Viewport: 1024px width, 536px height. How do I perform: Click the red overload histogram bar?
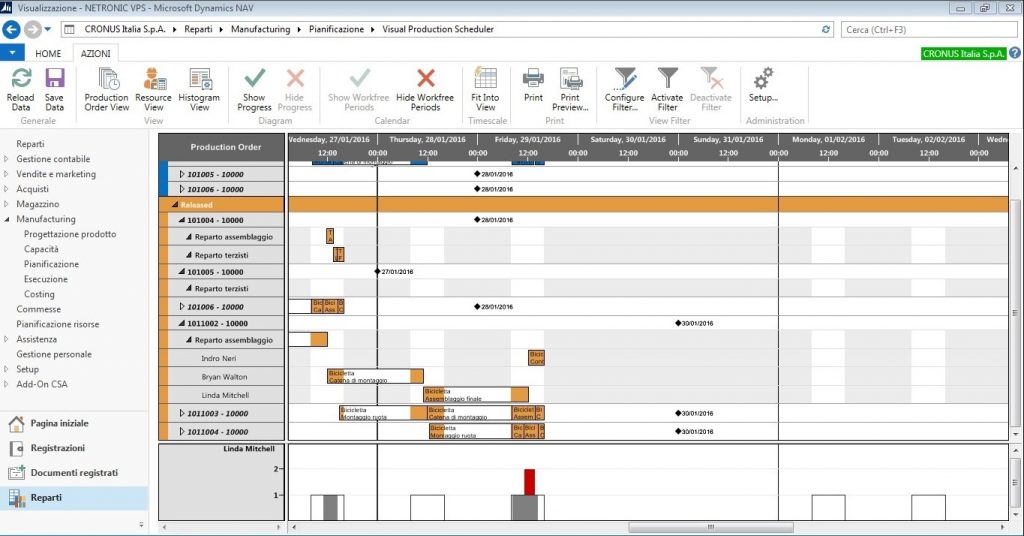530,482
